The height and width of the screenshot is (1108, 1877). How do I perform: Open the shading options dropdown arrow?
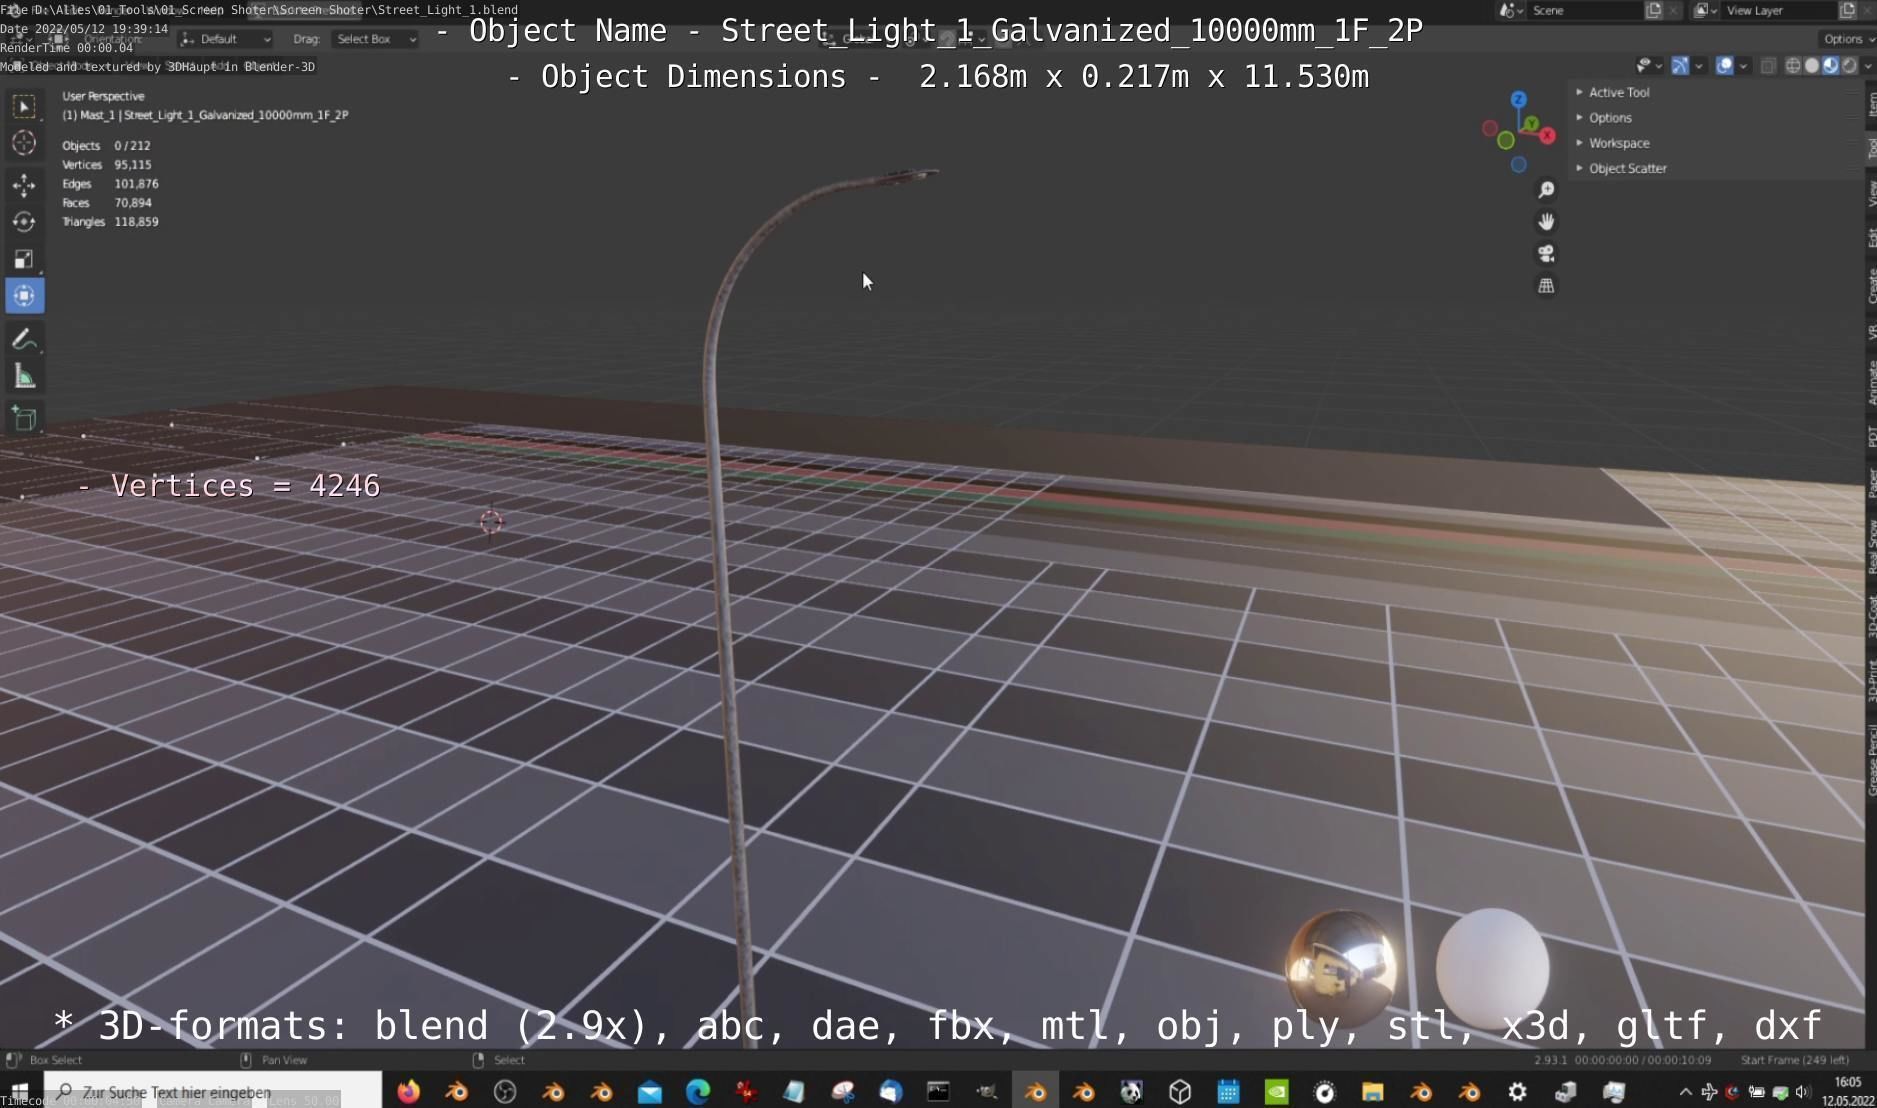coord(1867,66)
